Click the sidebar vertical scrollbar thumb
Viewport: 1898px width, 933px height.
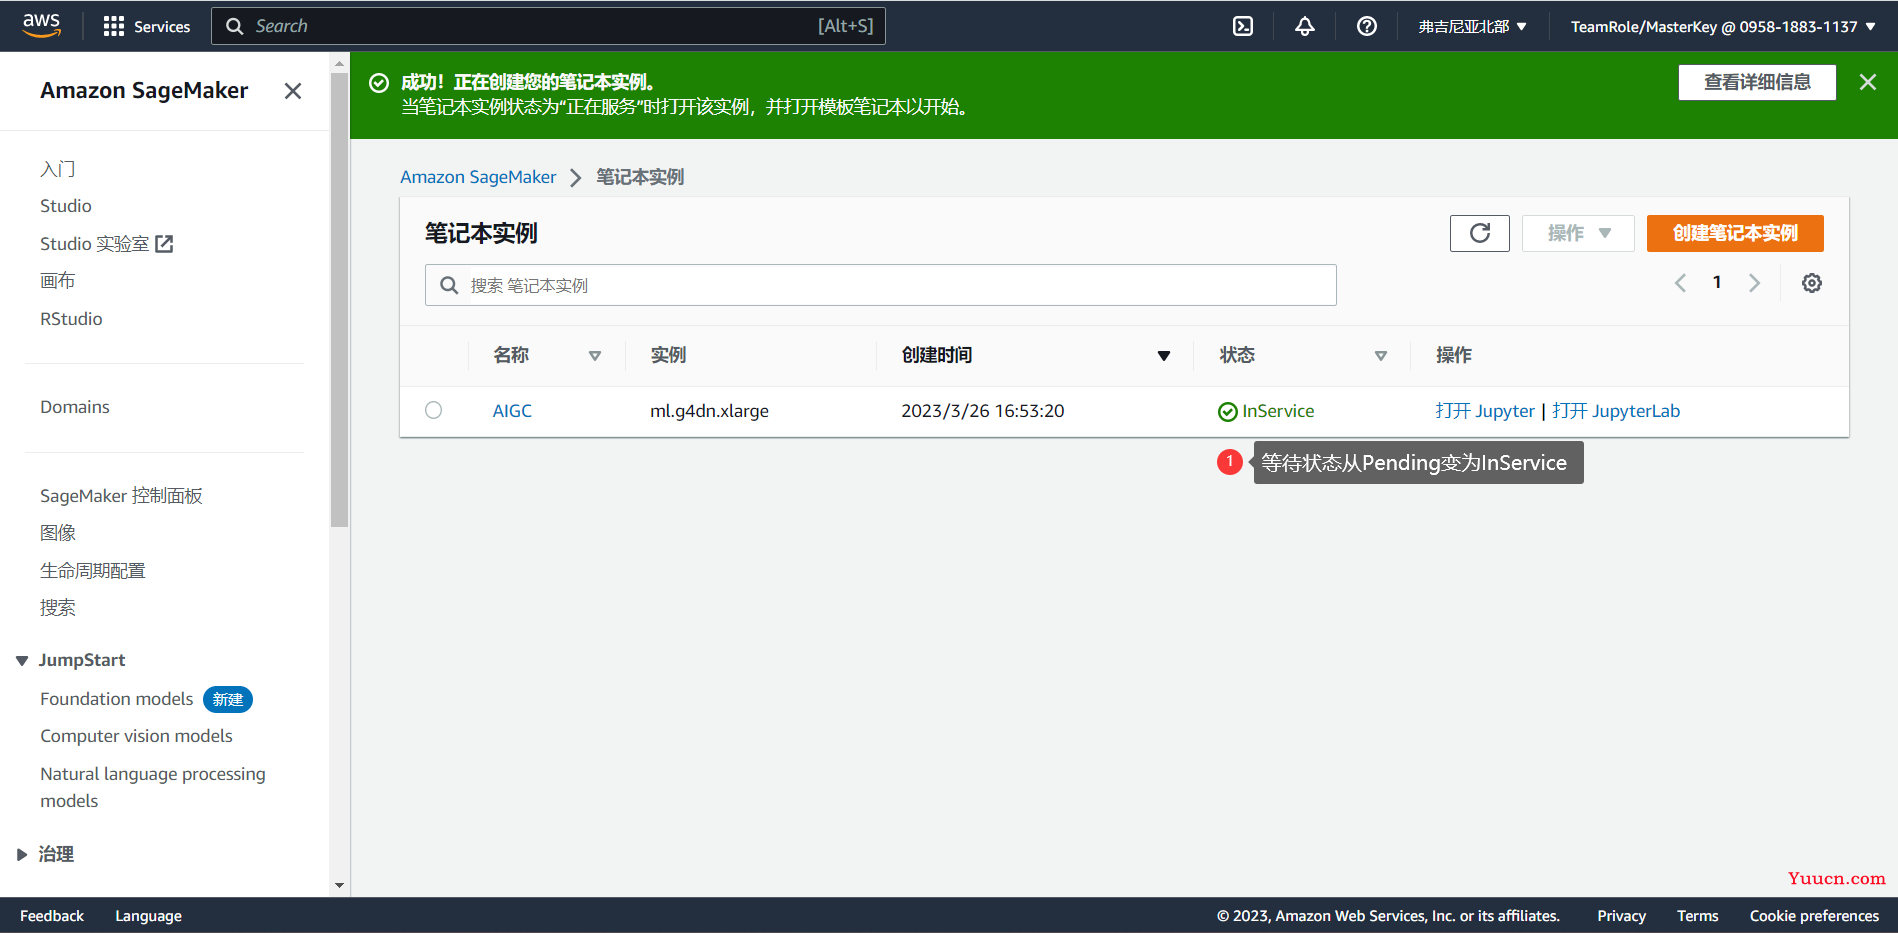(339, 298)
